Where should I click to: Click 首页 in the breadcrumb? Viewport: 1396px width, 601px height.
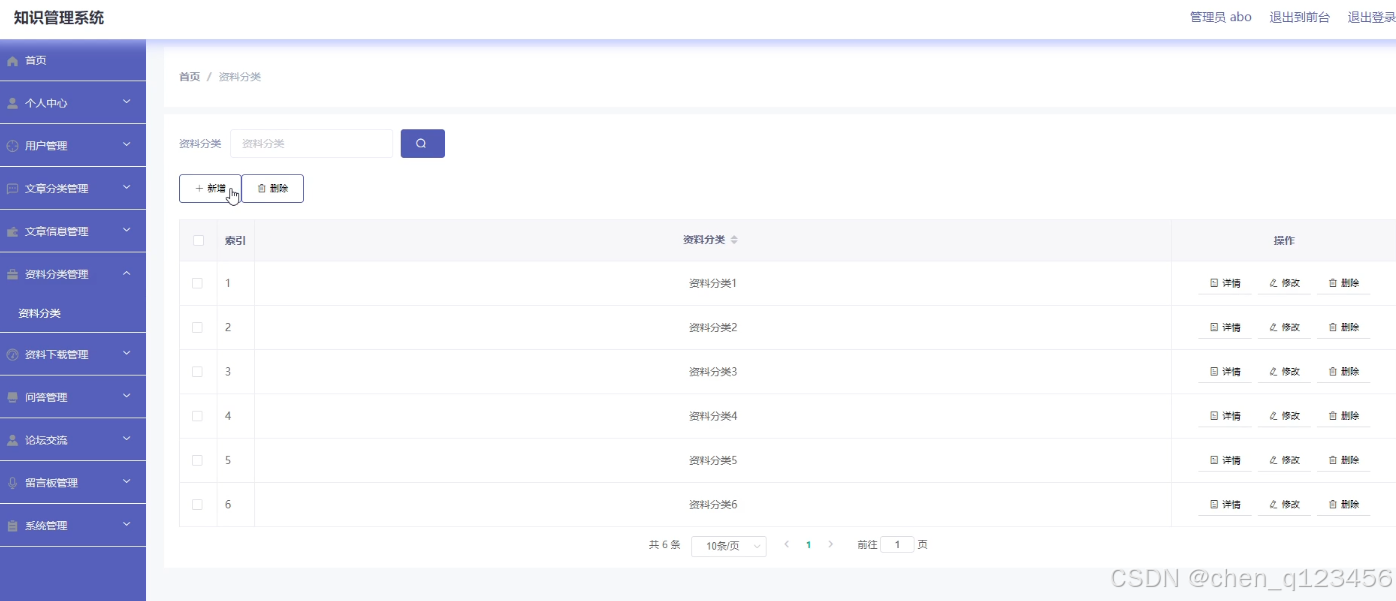tap(189, 77)
